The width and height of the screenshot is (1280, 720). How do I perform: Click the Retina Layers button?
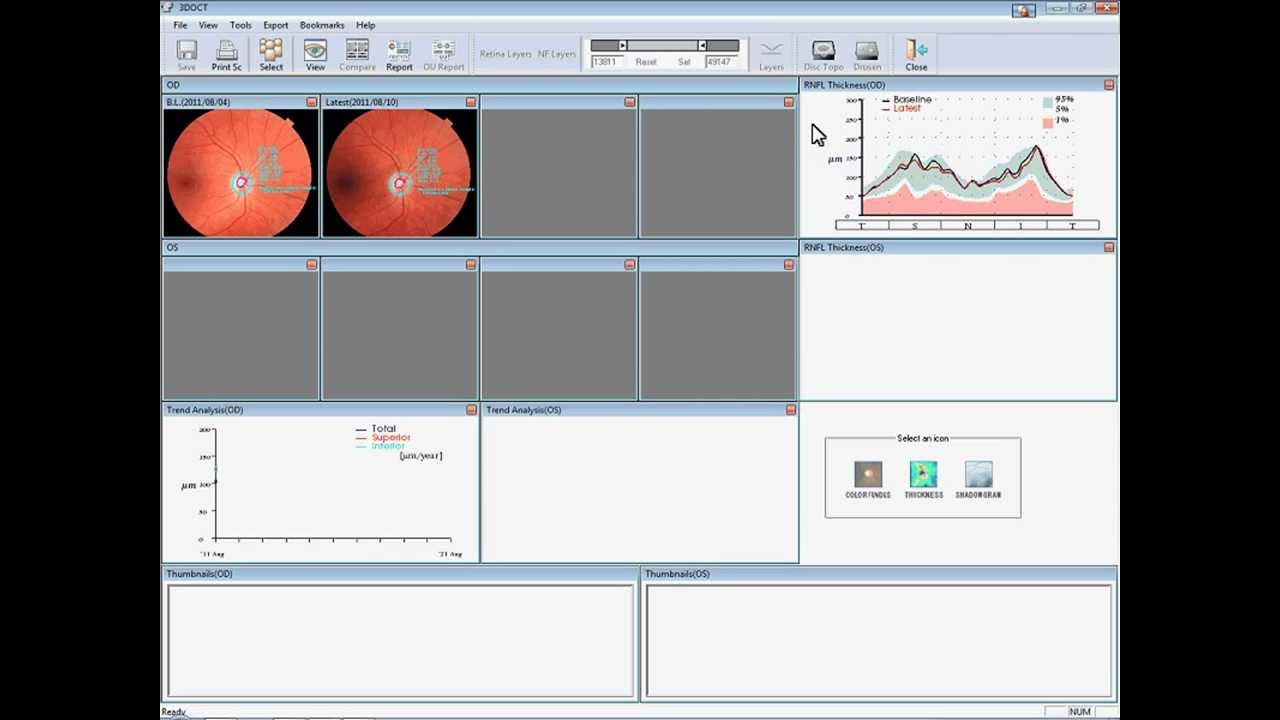pos(505,54)
